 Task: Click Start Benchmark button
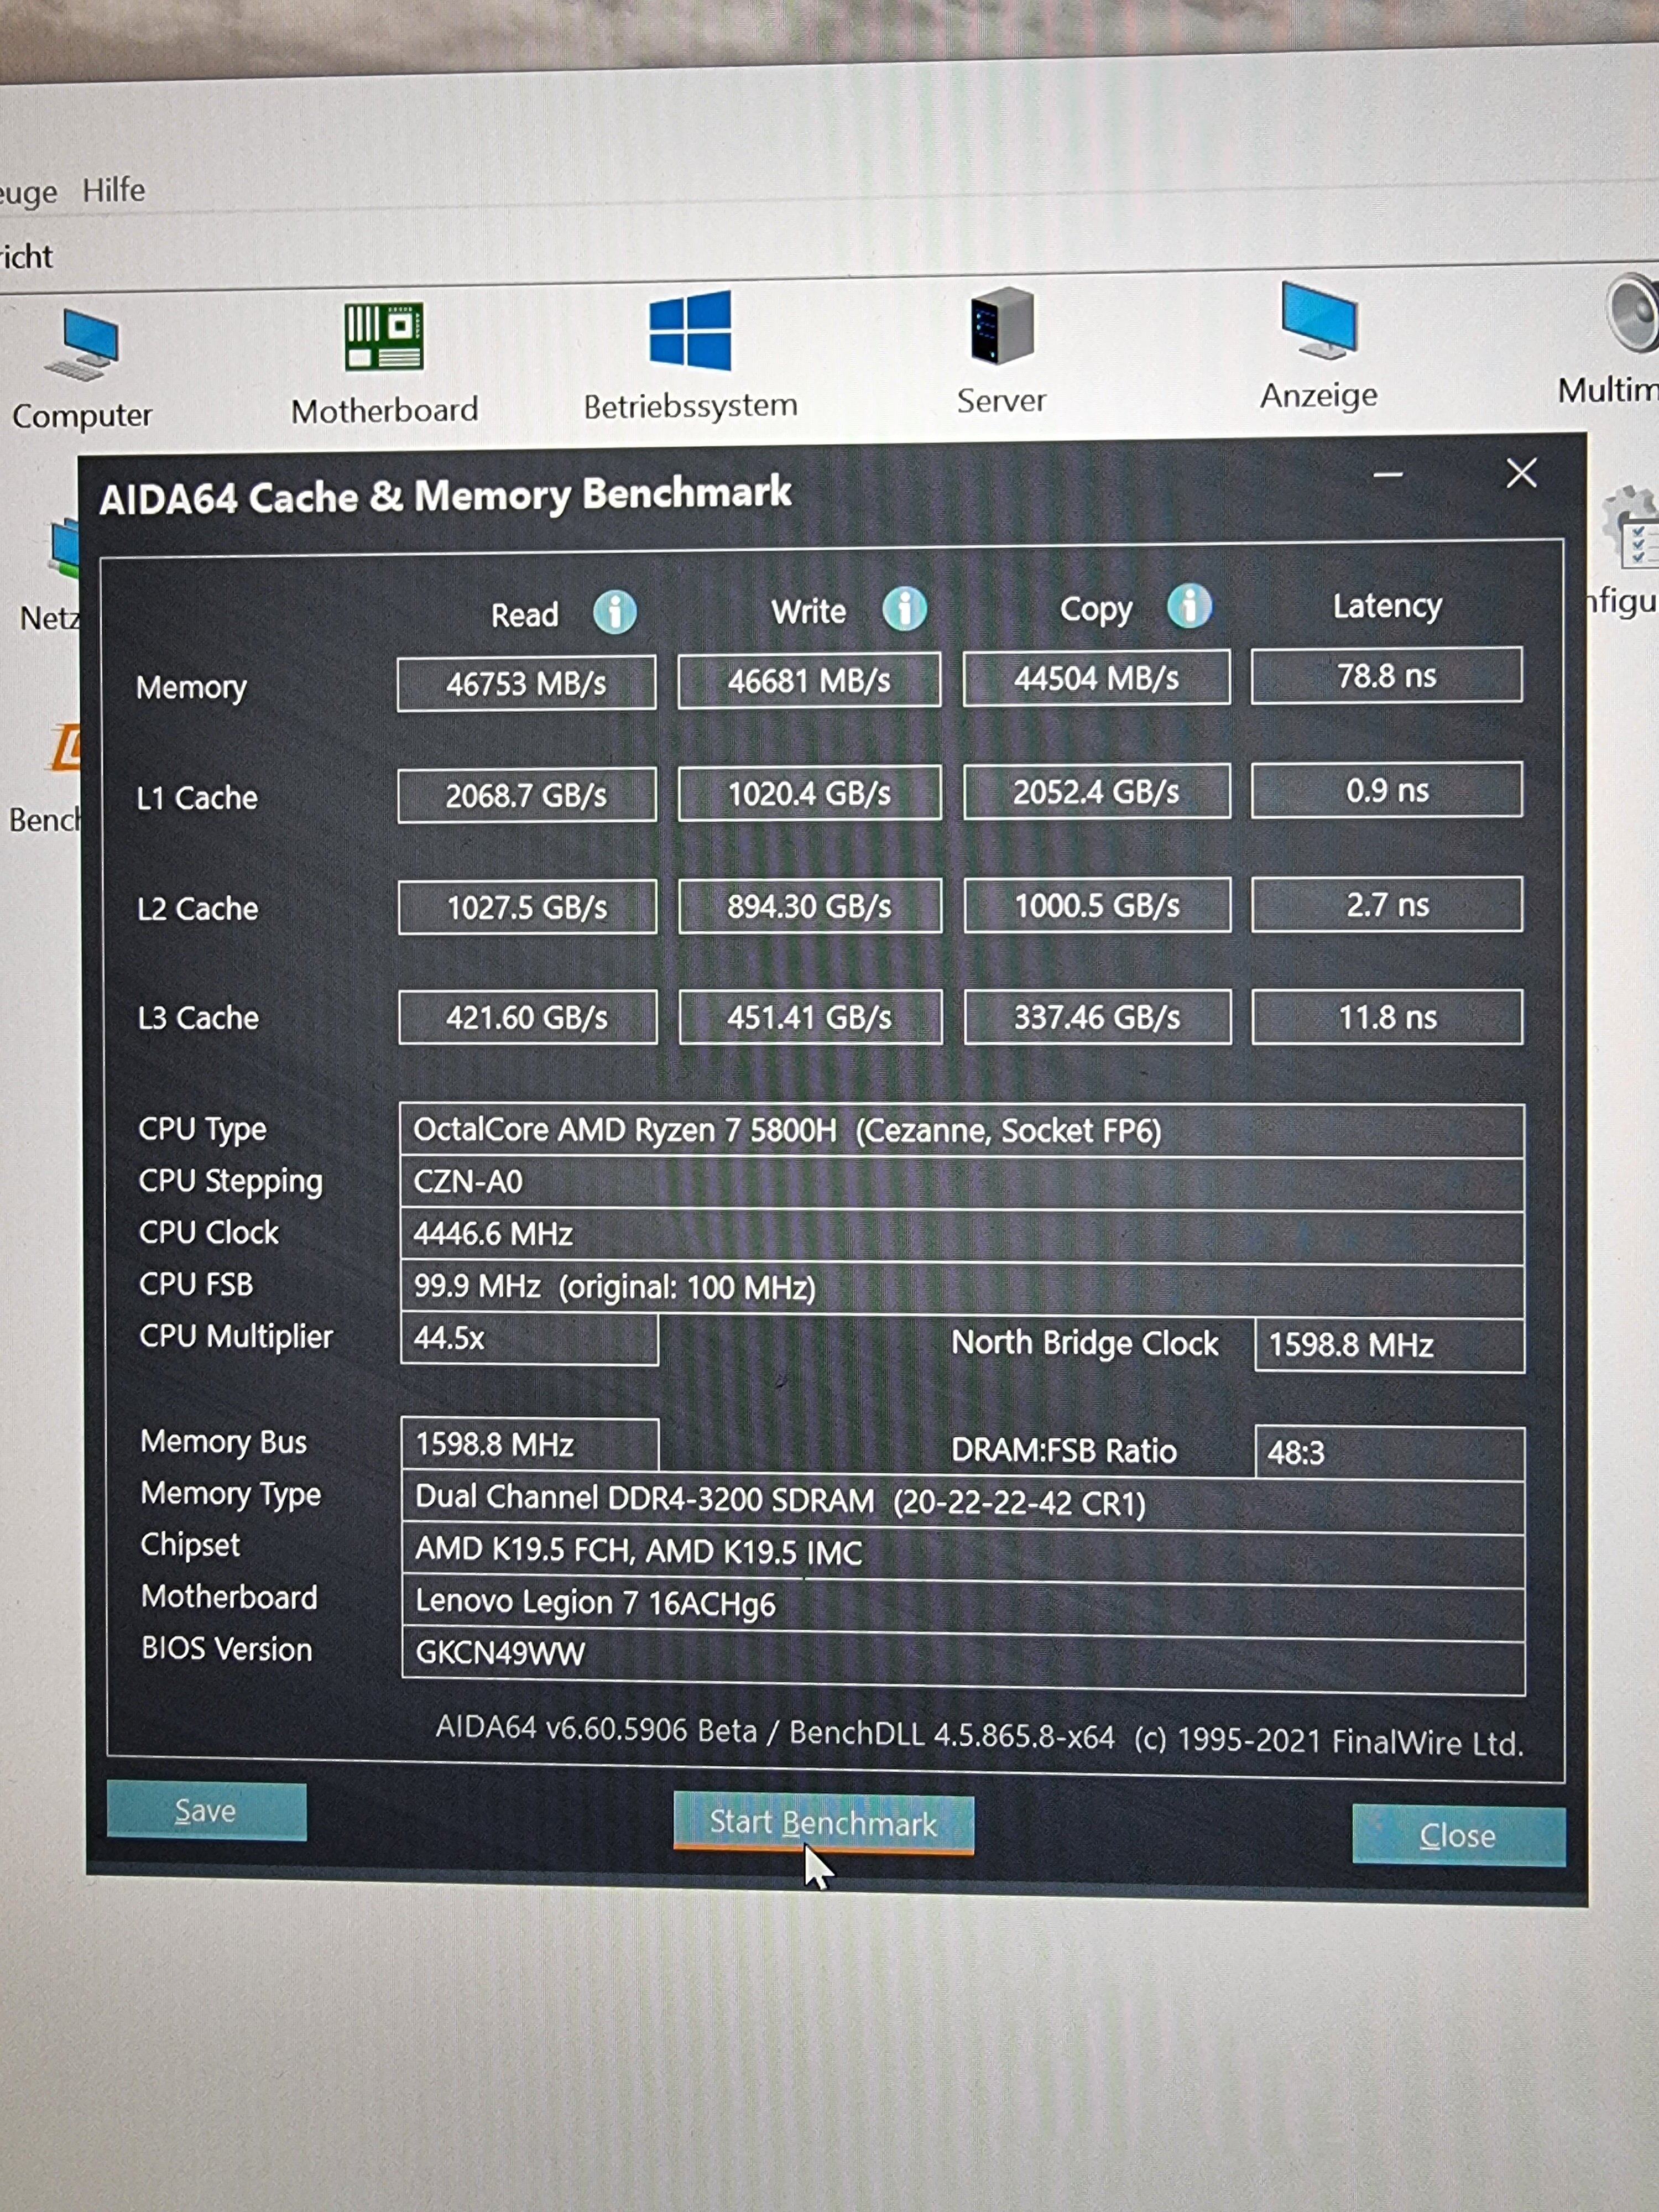point(823,1822)
